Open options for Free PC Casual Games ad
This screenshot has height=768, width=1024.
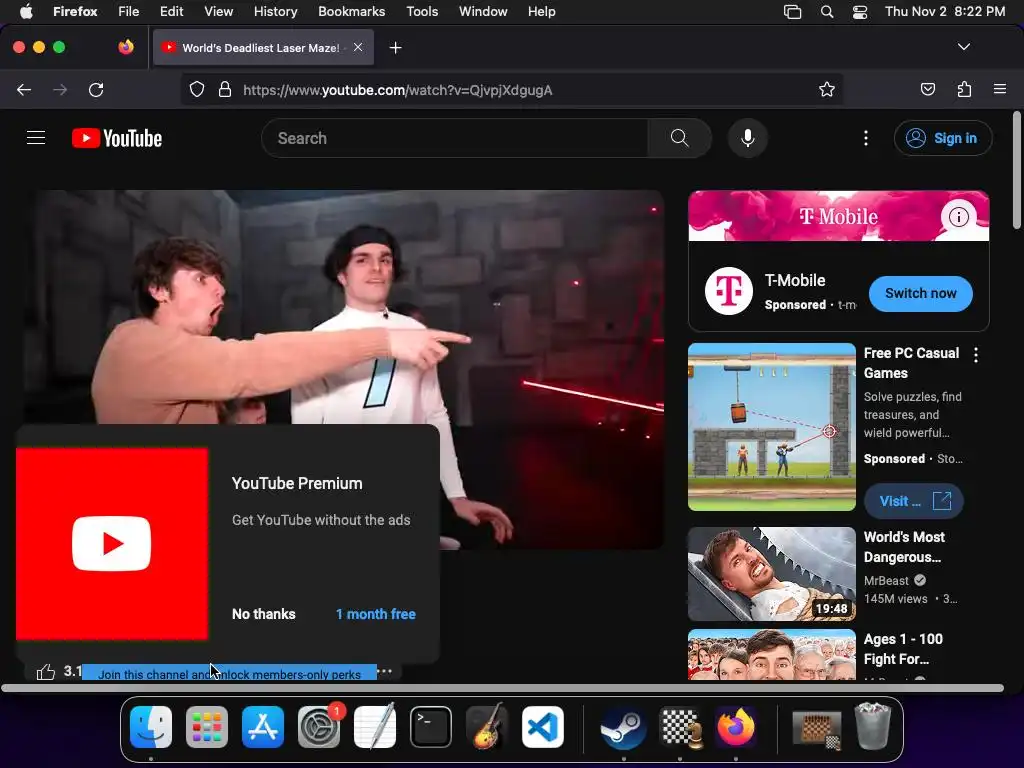pos(976,355)
